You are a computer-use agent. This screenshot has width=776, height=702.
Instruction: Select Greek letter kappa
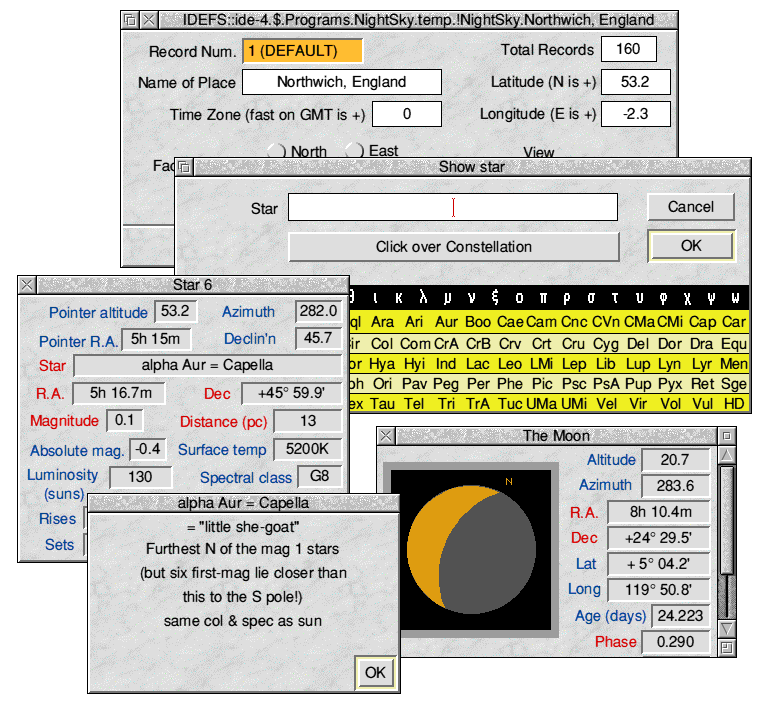click(x=399, y=297)
